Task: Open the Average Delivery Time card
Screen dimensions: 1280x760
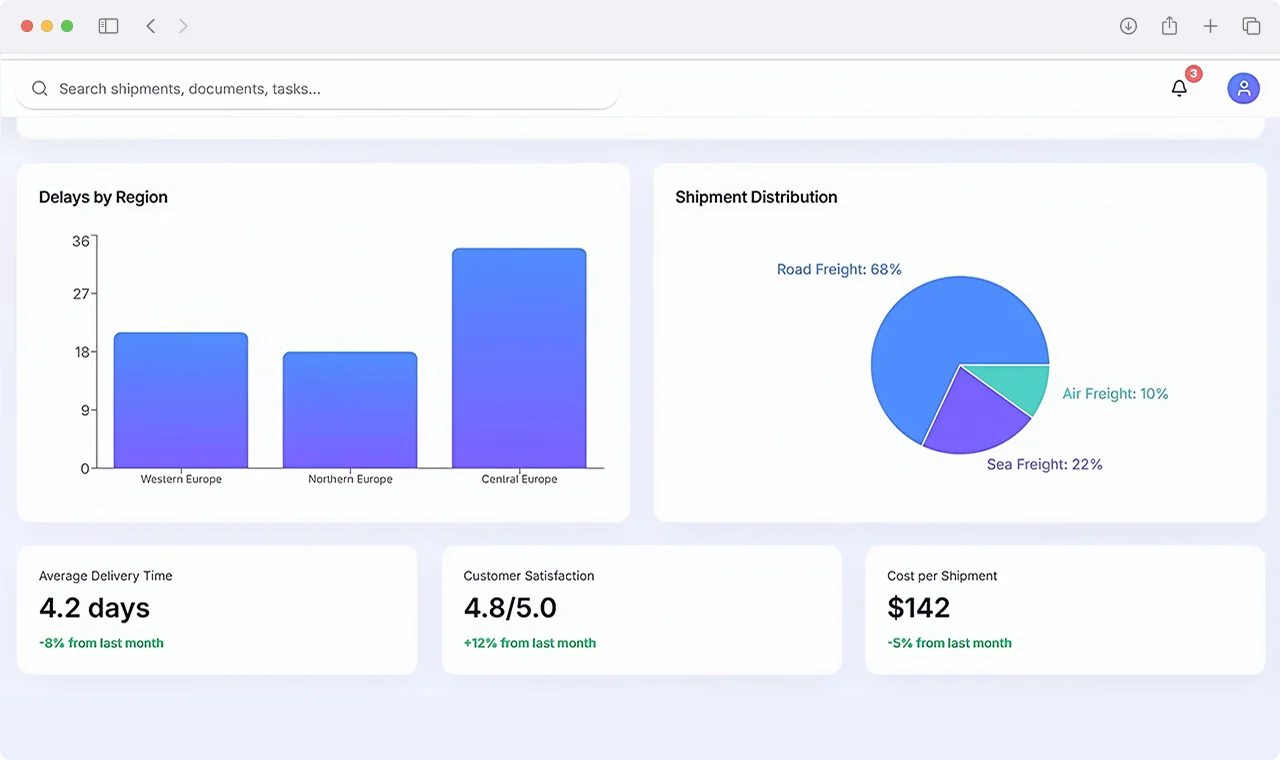Action: click(x=217, y=610)
